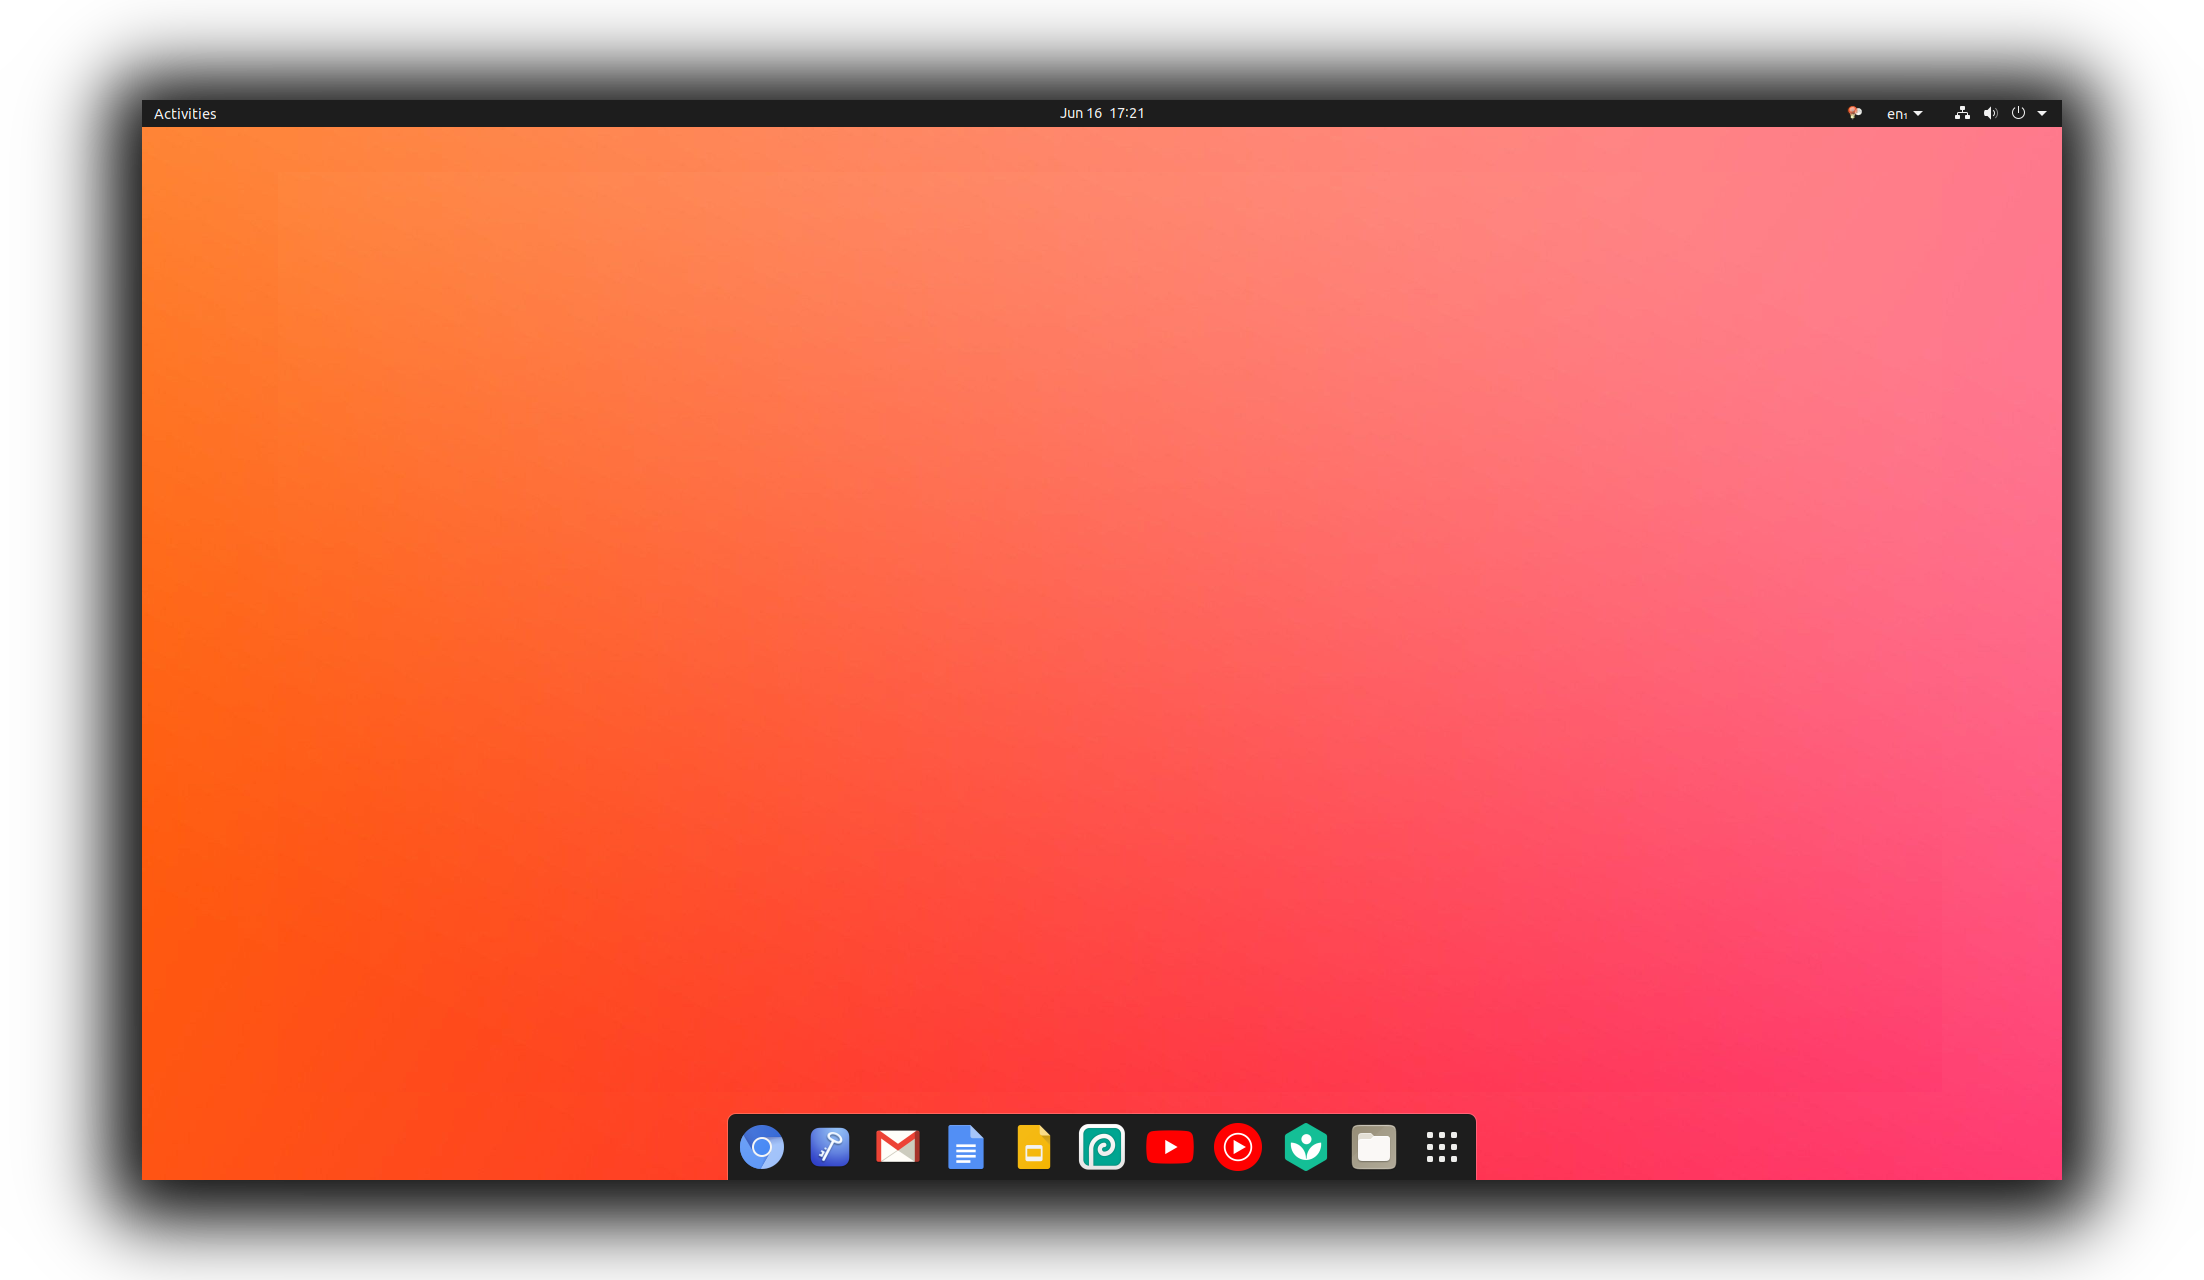Open Gmail from the dock

[898, 1147]
